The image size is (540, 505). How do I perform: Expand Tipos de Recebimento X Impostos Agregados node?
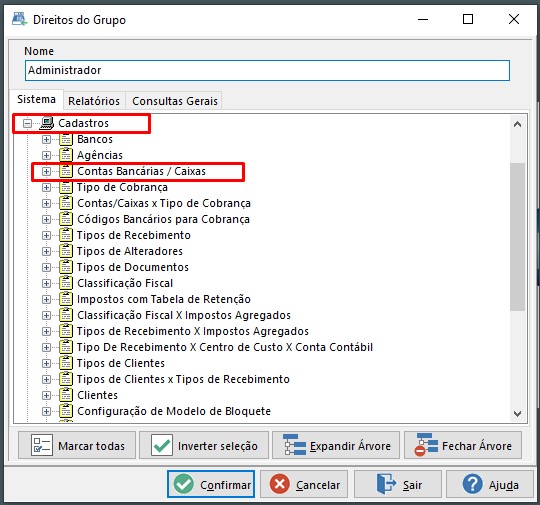pyautogui.click(x=46, y=331)
